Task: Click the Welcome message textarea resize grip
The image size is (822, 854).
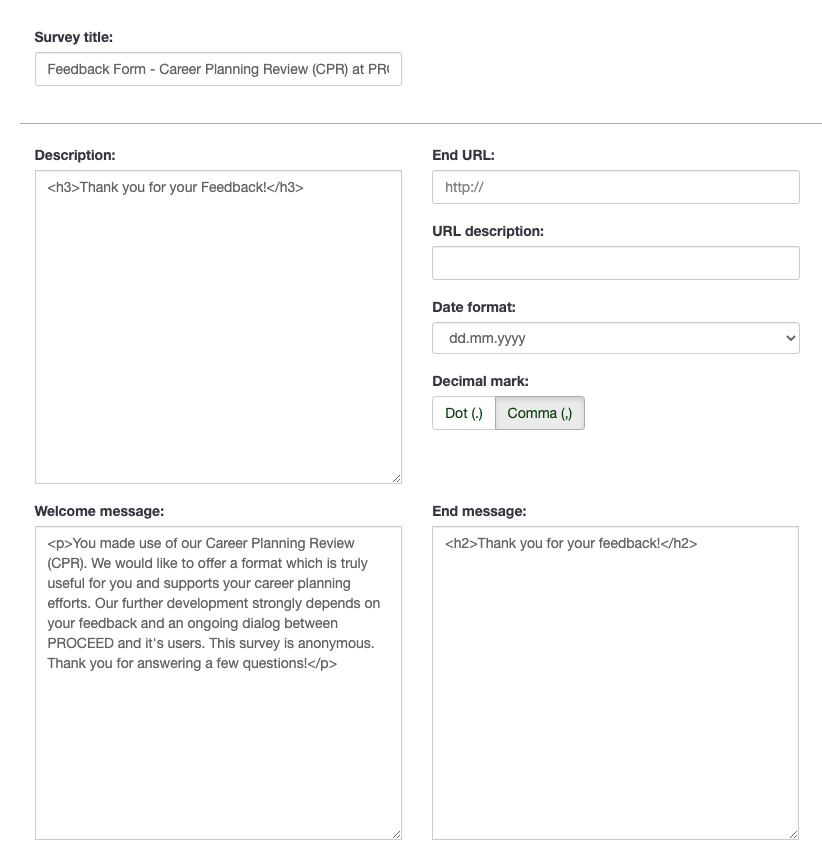Action: coord(396,834)
